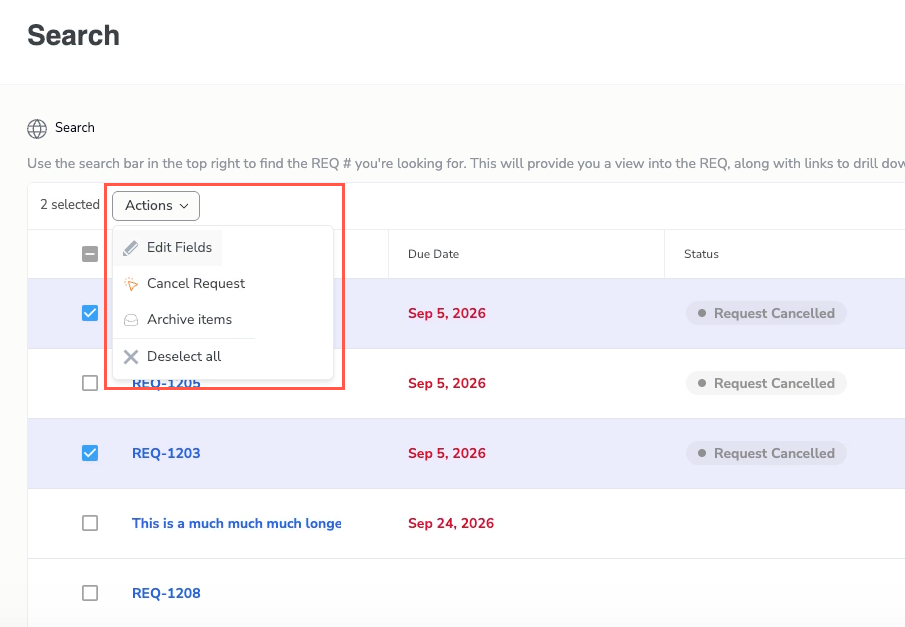
Task: Toggle the select-all checkbox in the table header
Action: click(90, 254)
